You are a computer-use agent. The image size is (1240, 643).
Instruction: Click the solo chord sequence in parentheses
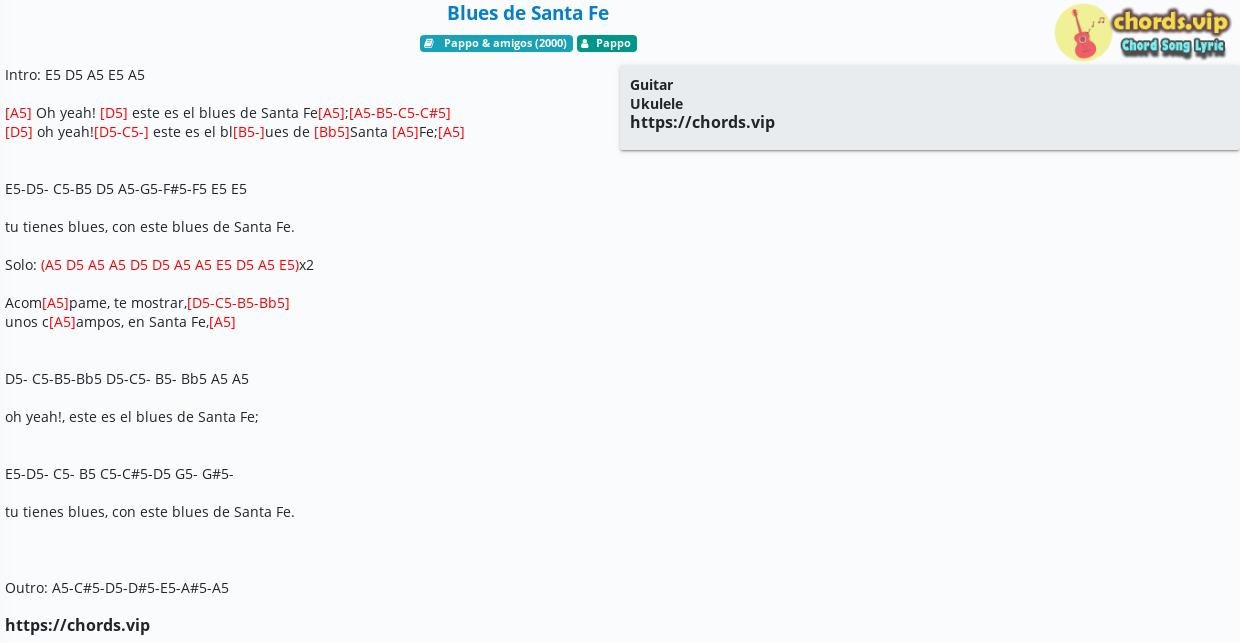click(170, 265)
